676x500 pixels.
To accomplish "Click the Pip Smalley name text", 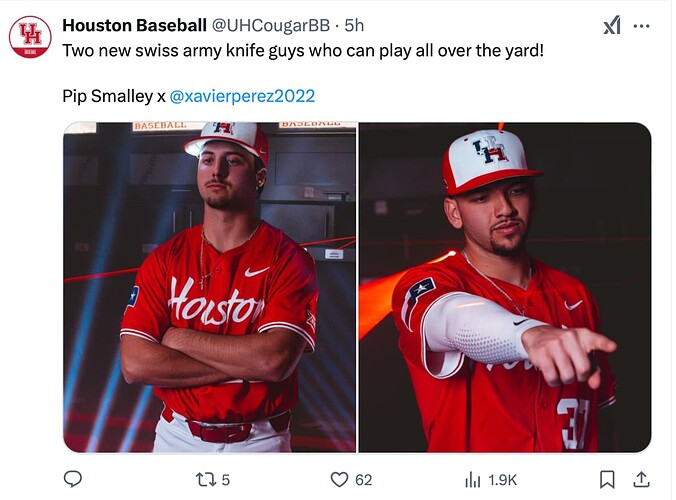I will click(x=108, y=96).
